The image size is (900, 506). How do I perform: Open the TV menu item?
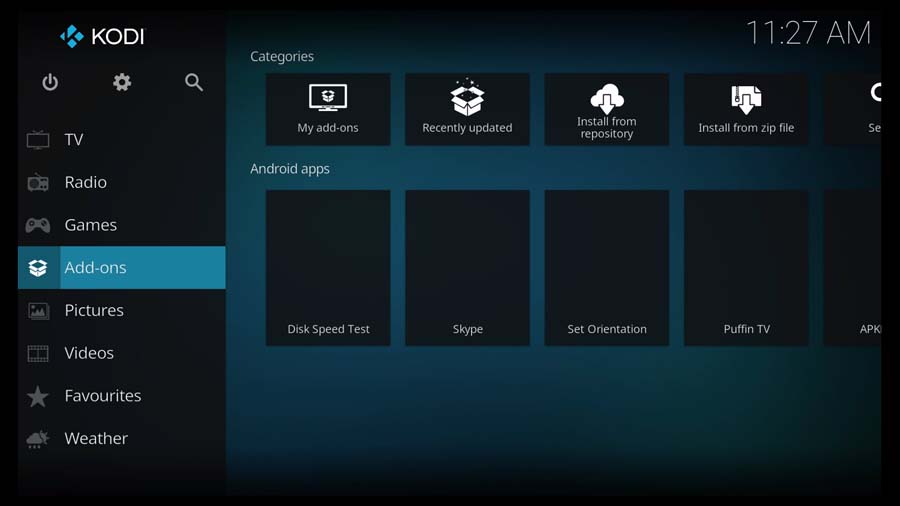click(x=122, y=139)
